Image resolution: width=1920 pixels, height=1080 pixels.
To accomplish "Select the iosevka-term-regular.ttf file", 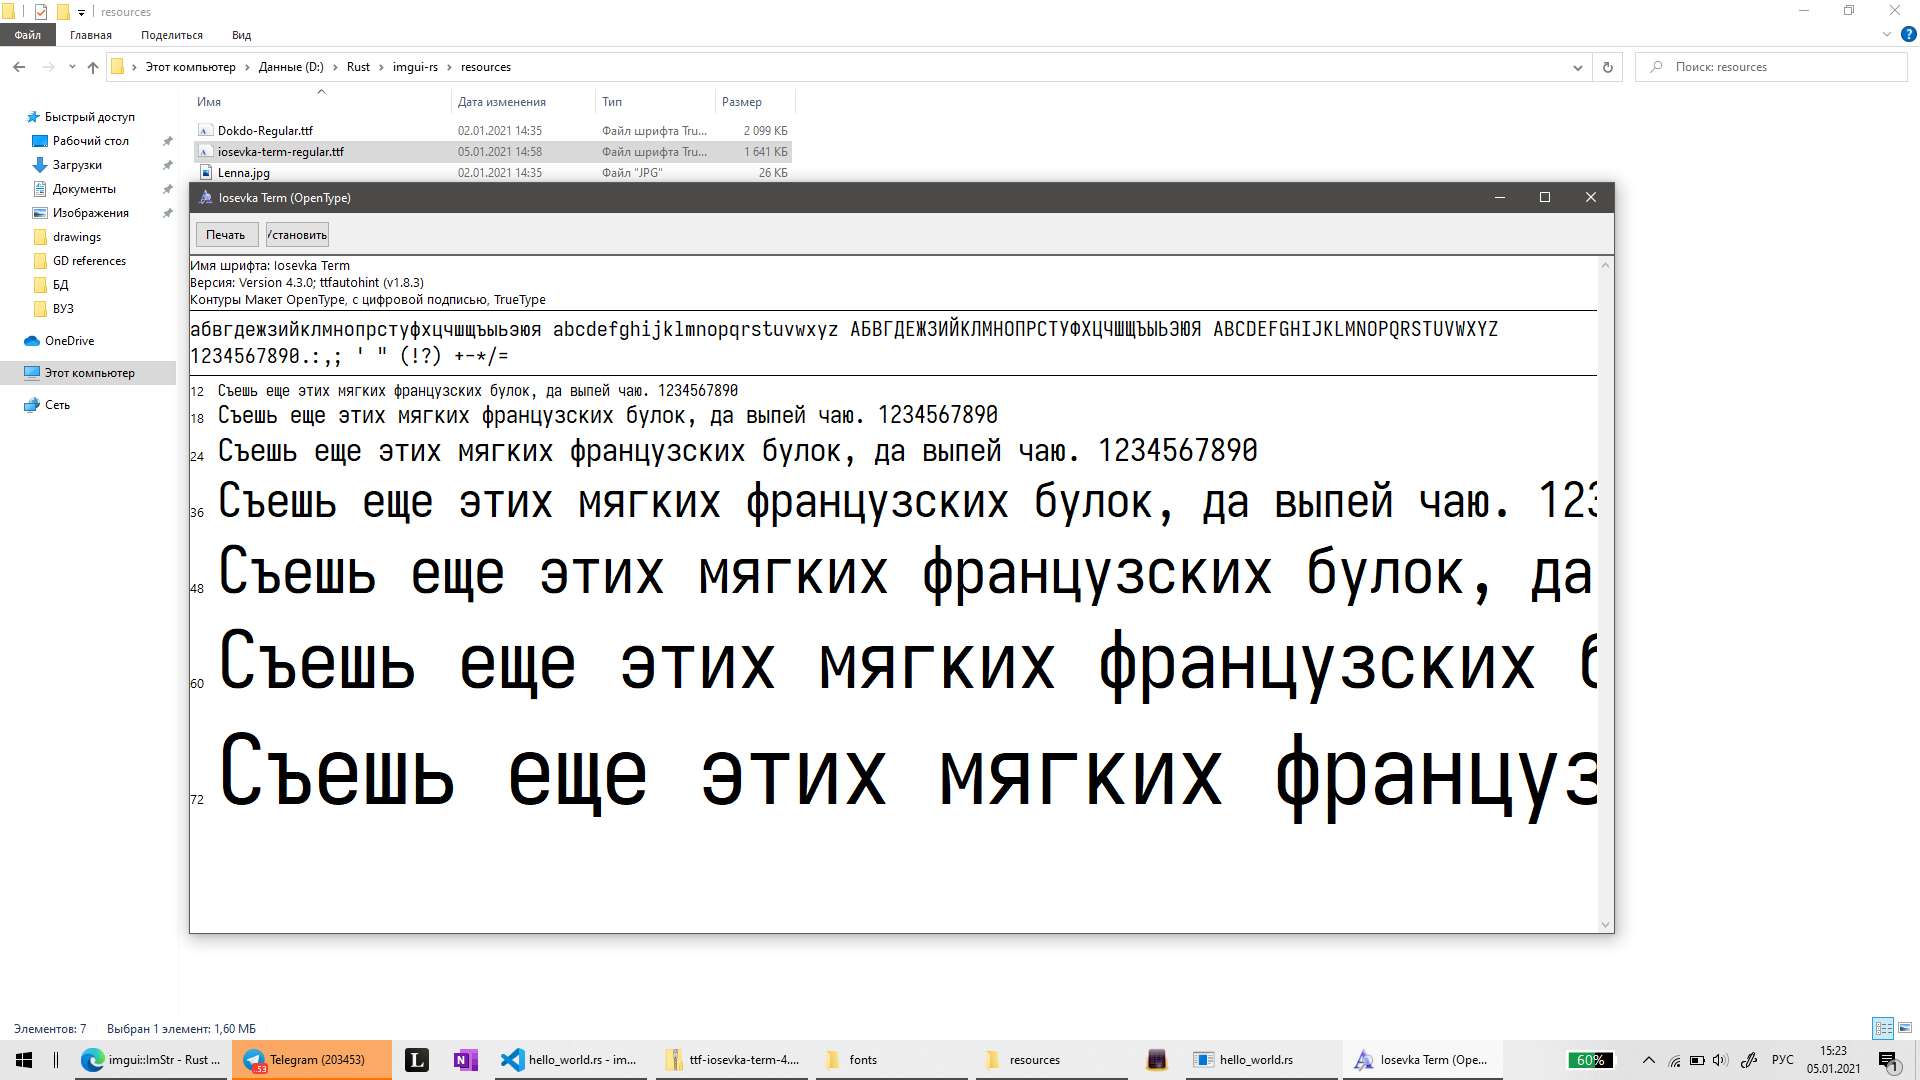I will pos(281,152).
